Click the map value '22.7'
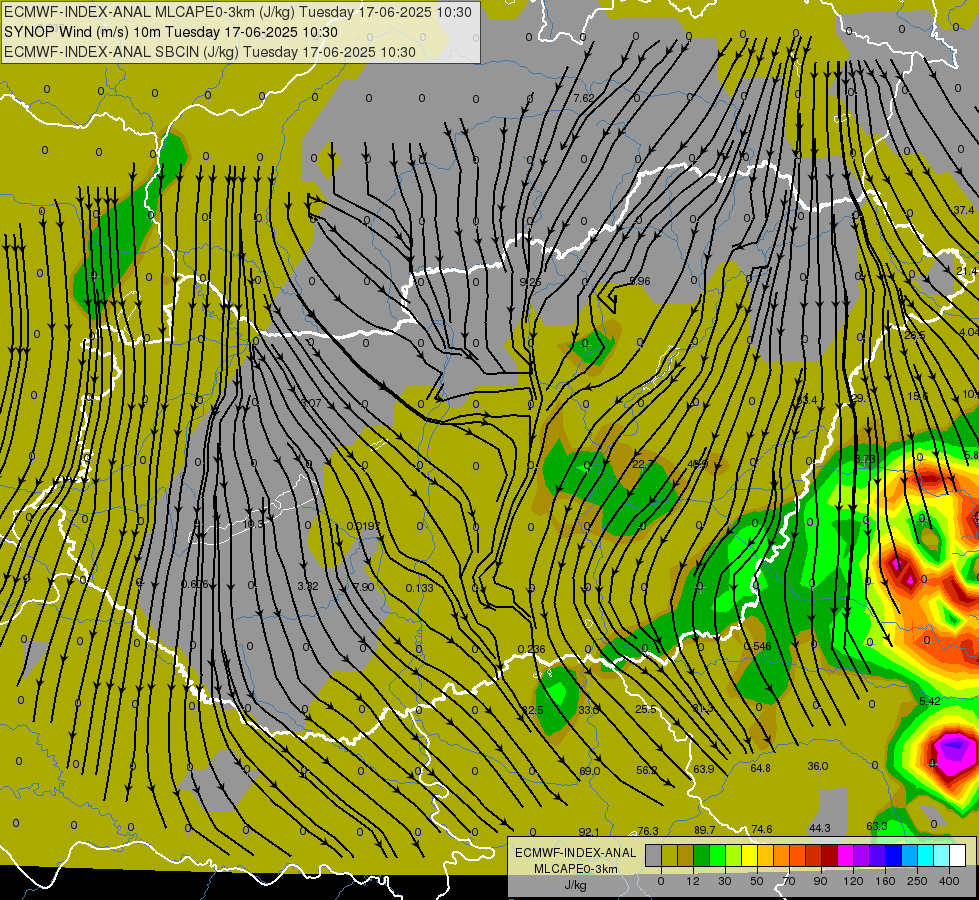The image size is (979, 900). (643, 464)
